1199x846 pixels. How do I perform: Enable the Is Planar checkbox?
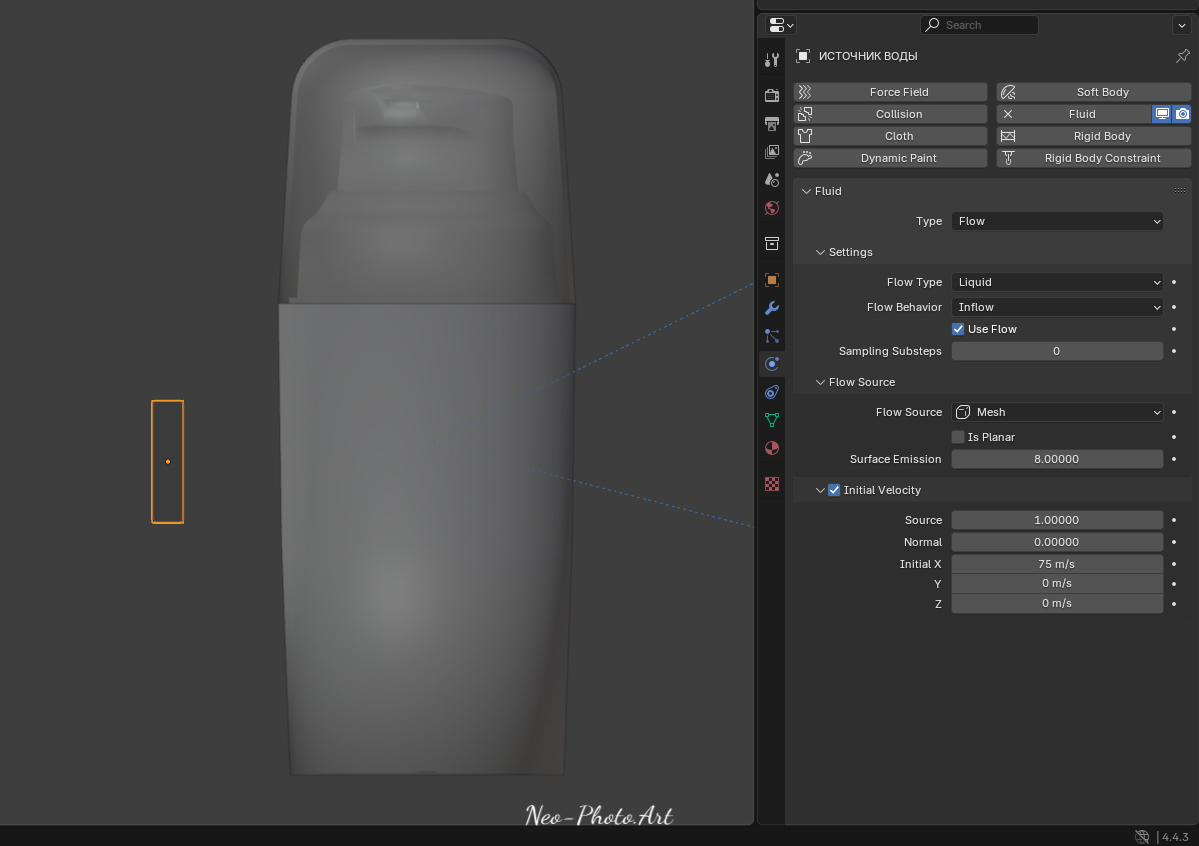(958, 437)
